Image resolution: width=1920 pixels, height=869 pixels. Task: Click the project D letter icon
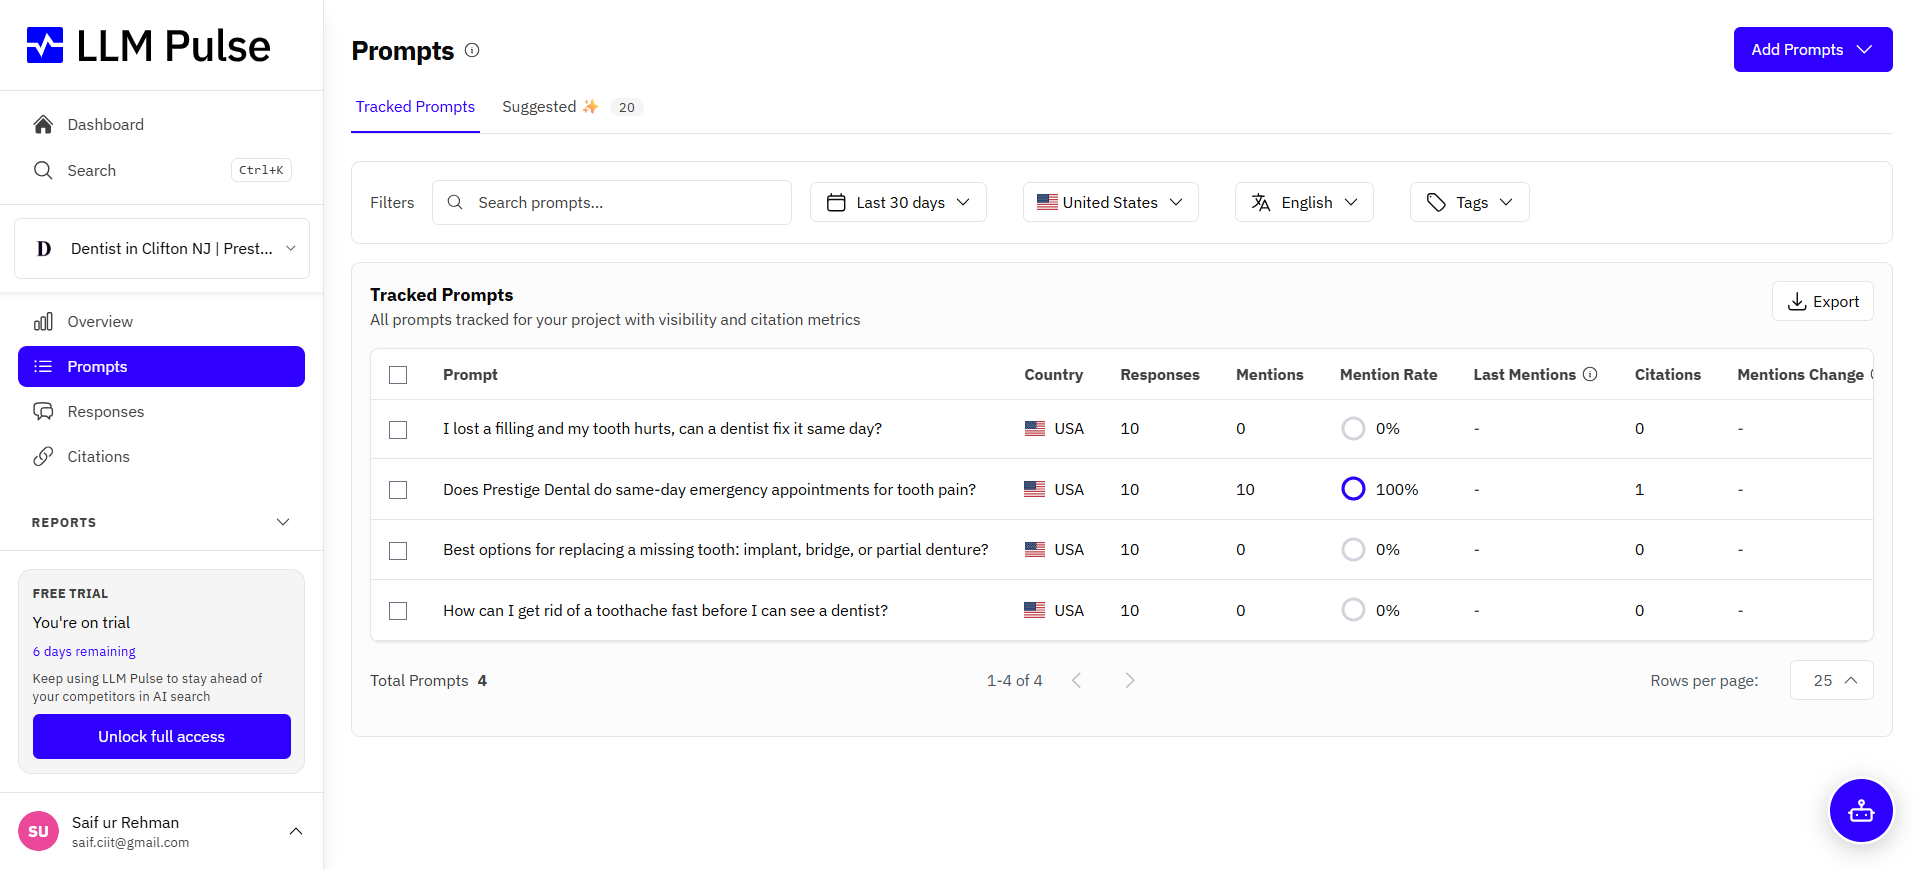point(44,248)
